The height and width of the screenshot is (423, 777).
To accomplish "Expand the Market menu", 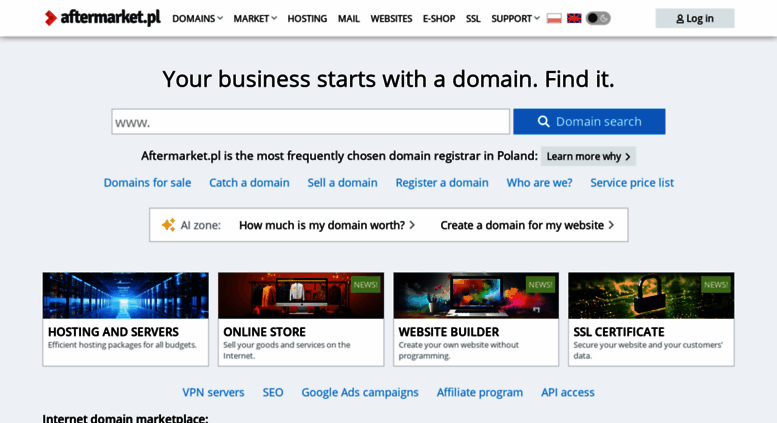I will coord(255,19).
